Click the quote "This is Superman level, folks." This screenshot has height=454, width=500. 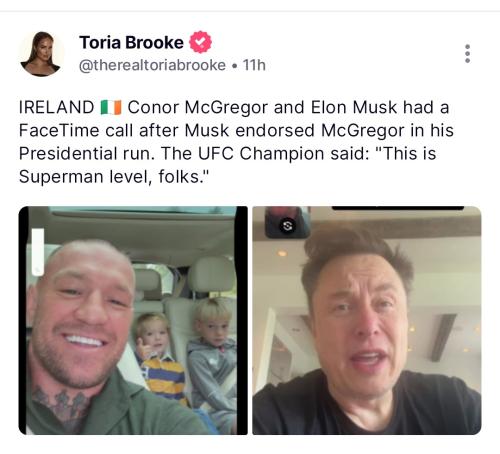click(x=228, y=165)
